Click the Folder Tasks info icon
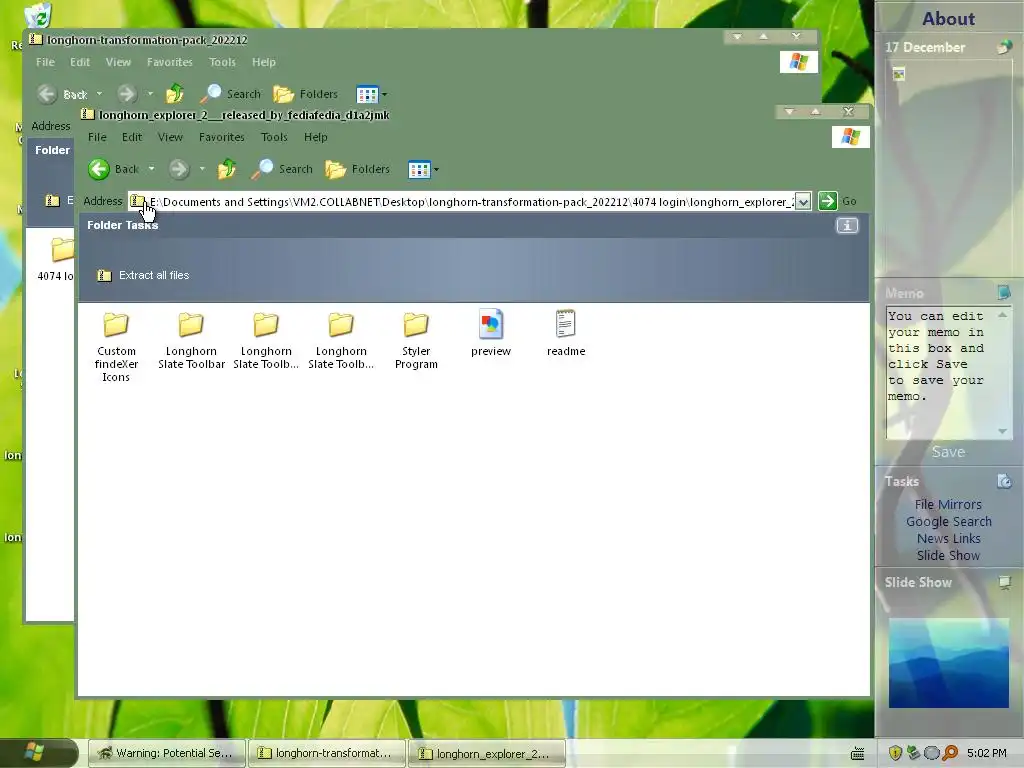 coord(847,225)
